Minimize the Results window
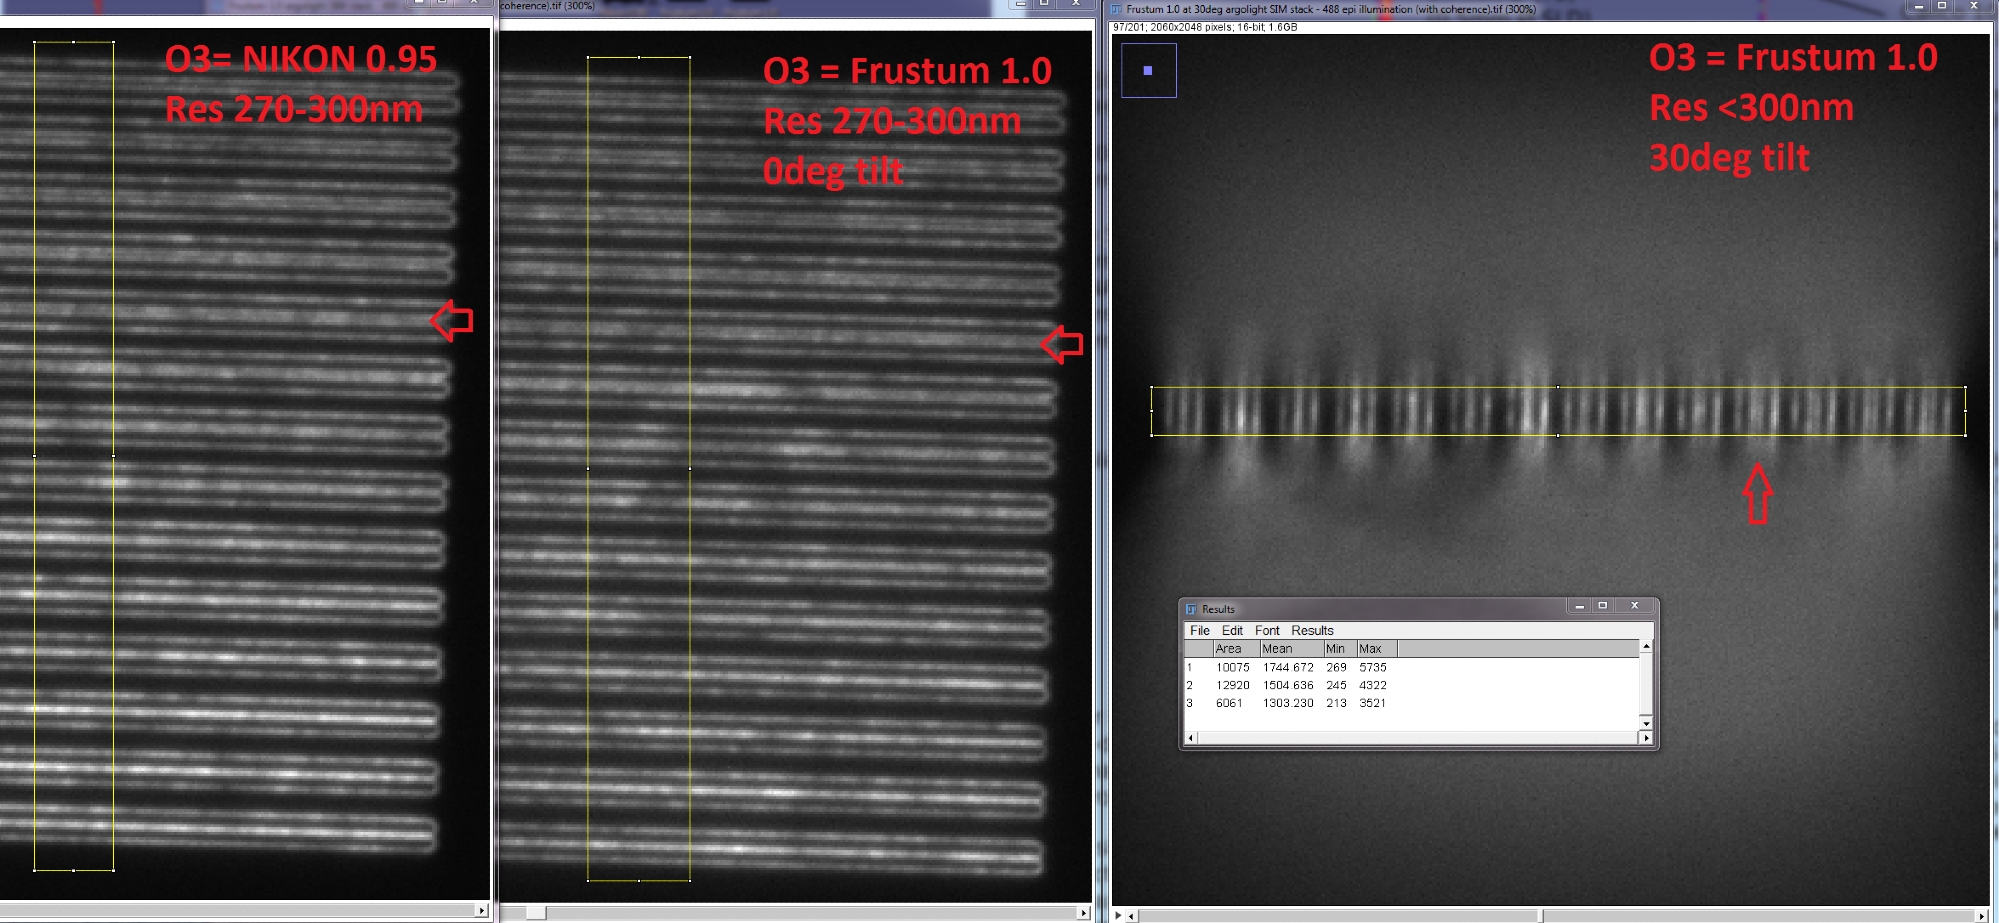 [x=1579, y=606]
